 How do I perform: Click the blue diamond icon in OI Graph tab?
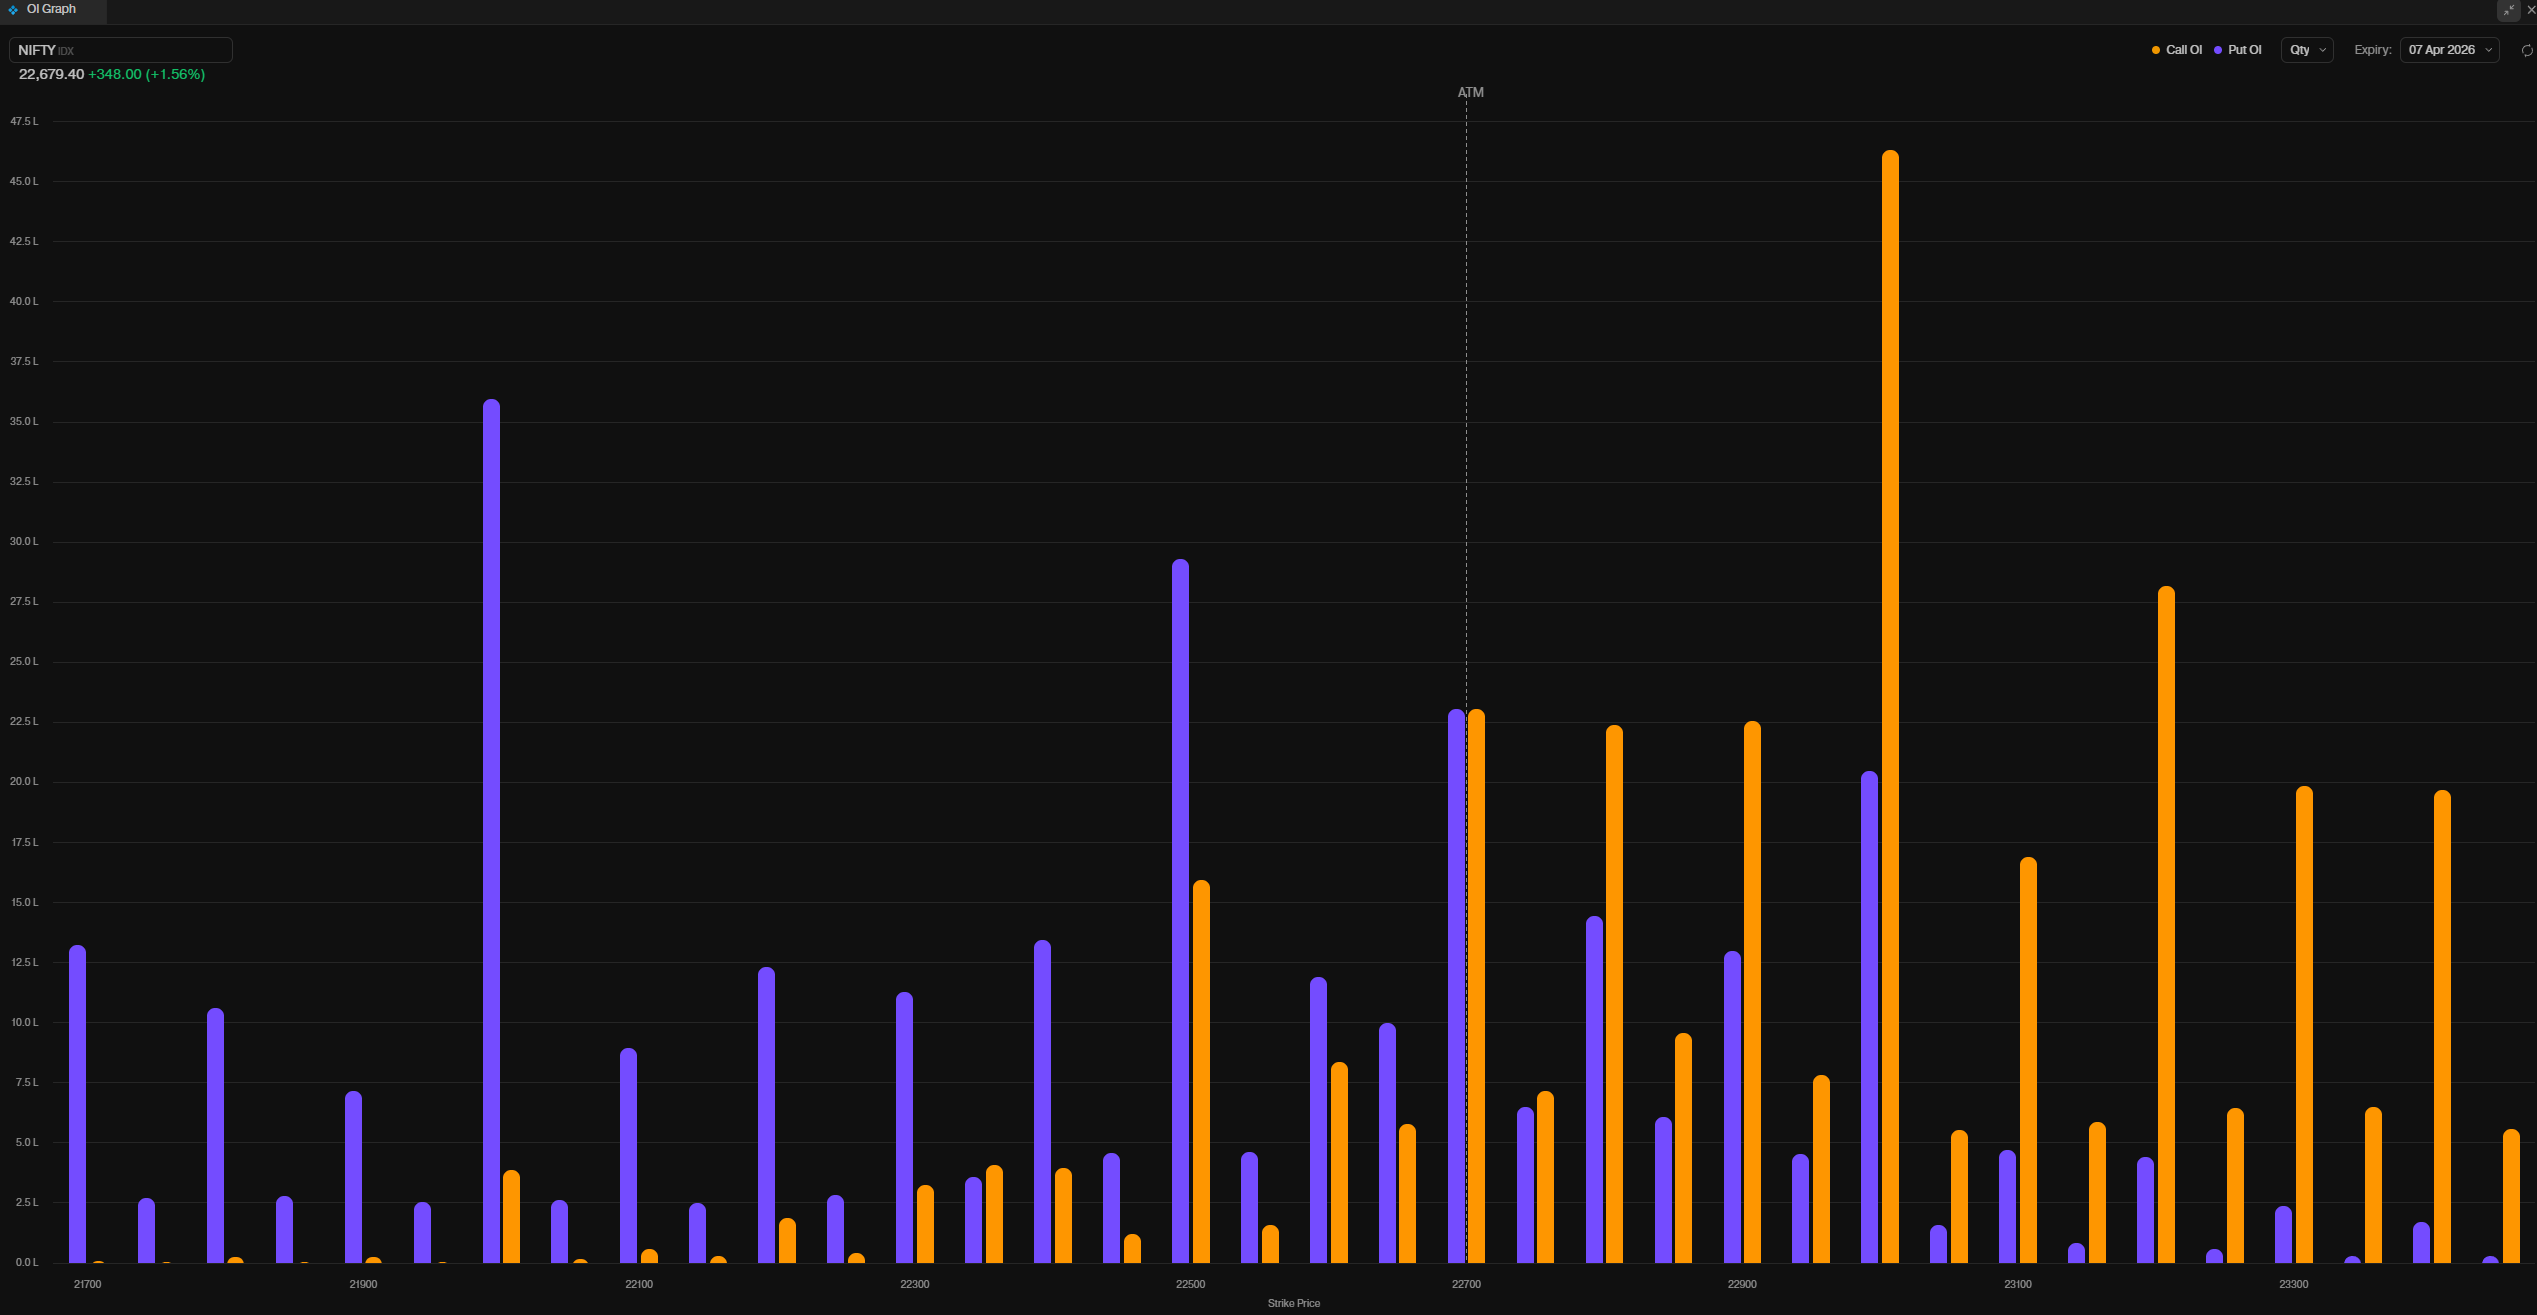click(x=13, y=10)
